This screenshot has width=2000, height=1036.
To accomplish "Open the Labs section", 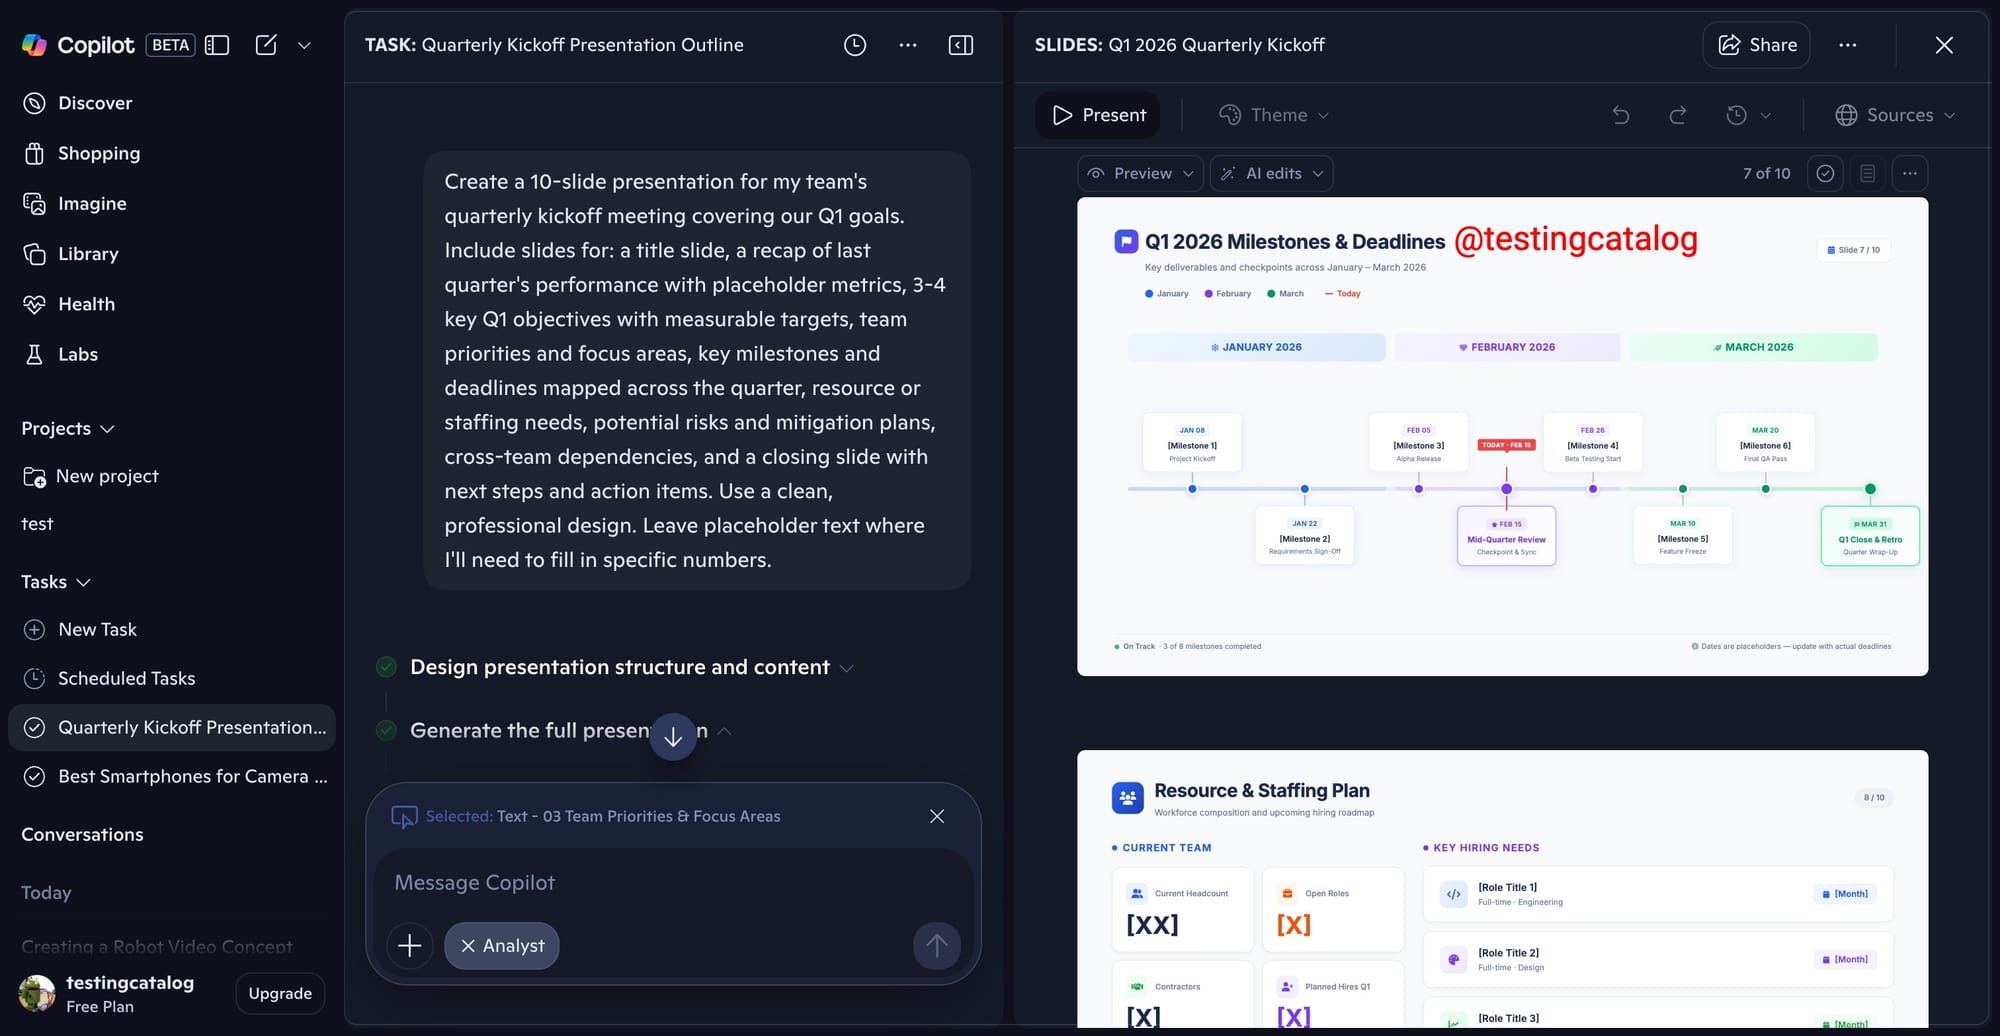I will (x=78, y=354).
